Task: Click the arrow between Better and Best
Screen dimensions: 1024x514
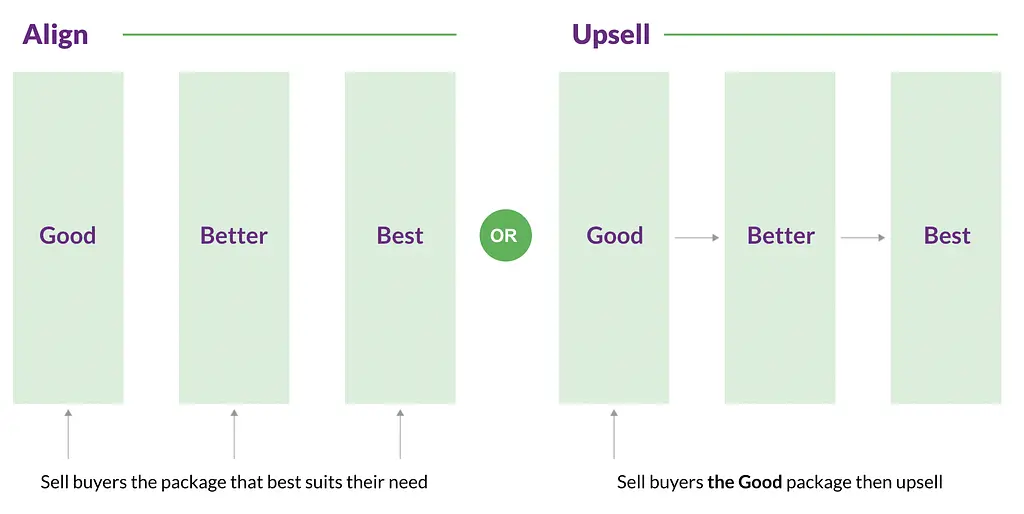Action: [x=863, y=238]
